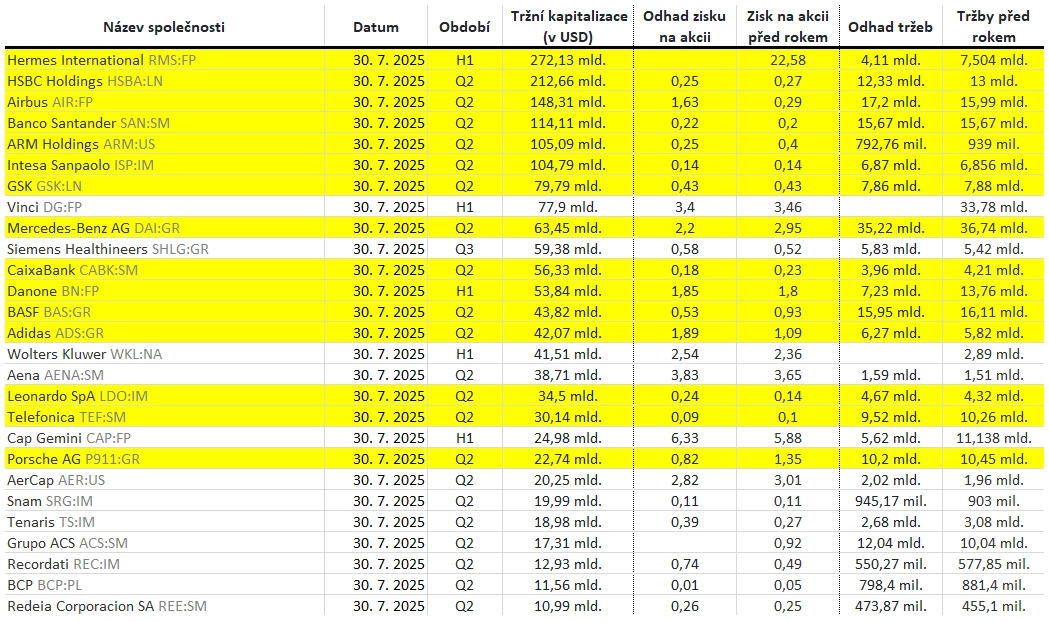Select the Banco Santander SAN:SM cell
Screen dimensions: 1049x622
pos(165,123)
